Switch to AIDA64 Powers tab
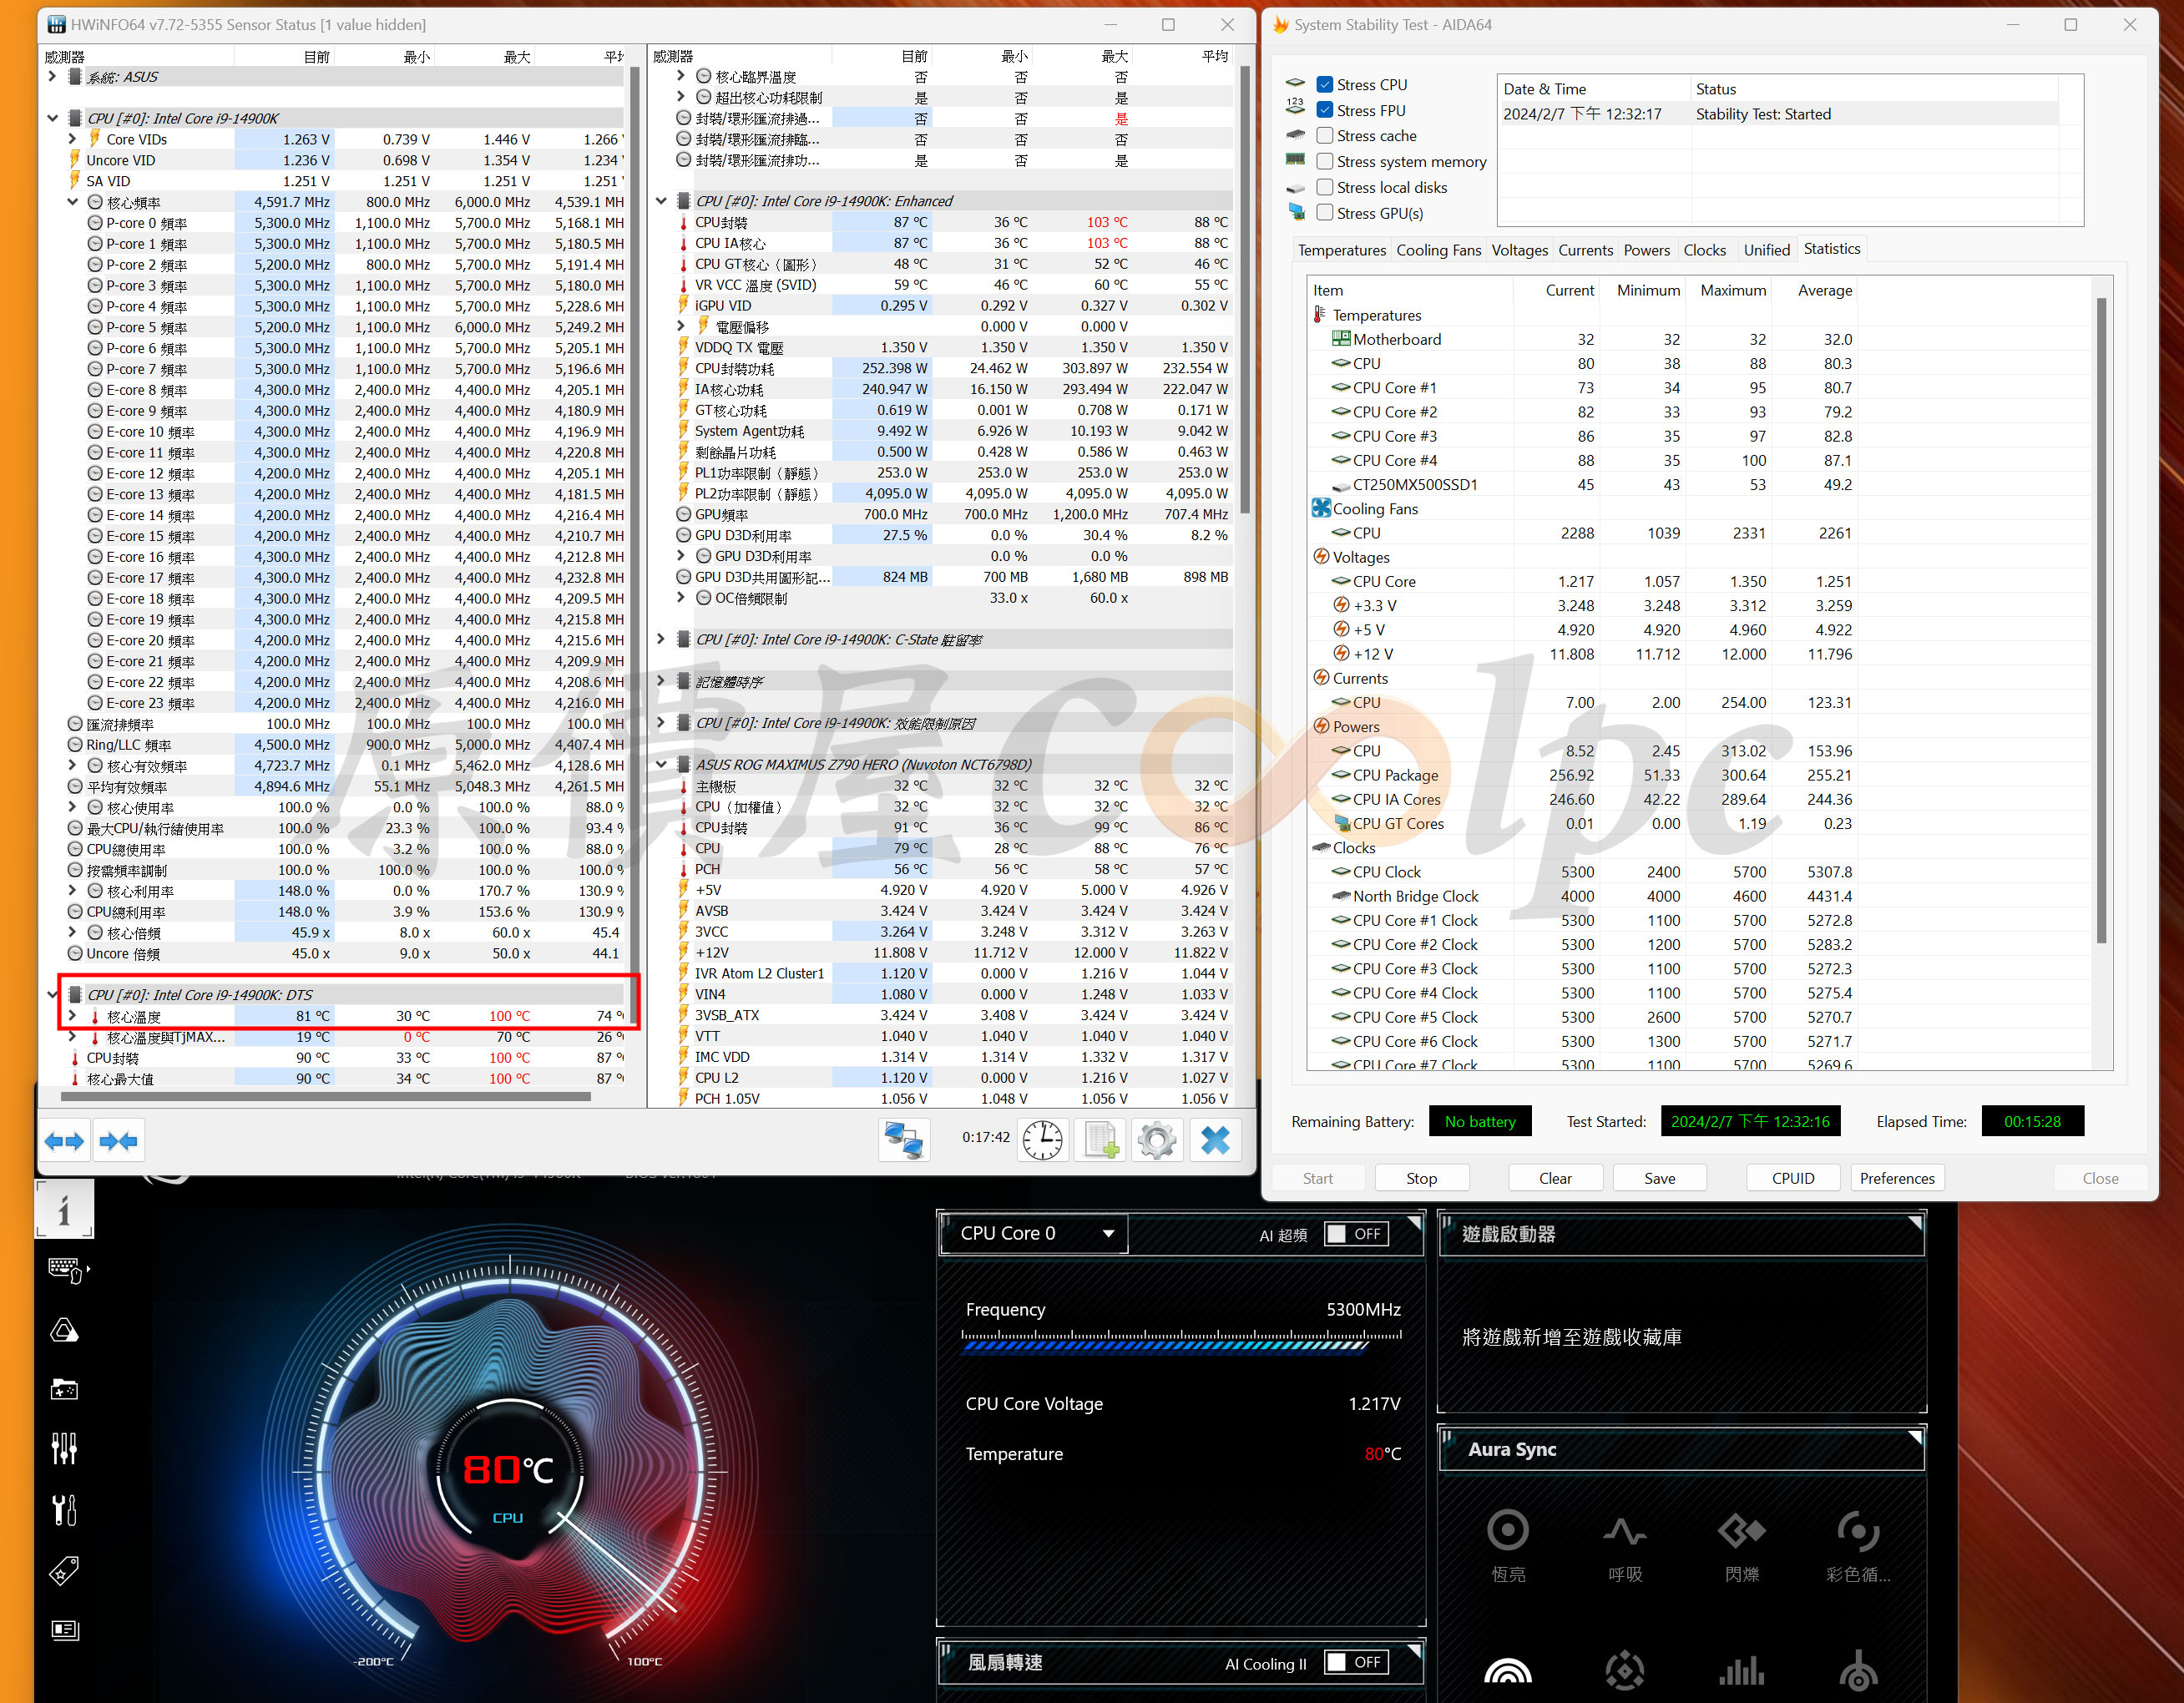This screenshot has height=1703, width=2184. [1647, 250]
